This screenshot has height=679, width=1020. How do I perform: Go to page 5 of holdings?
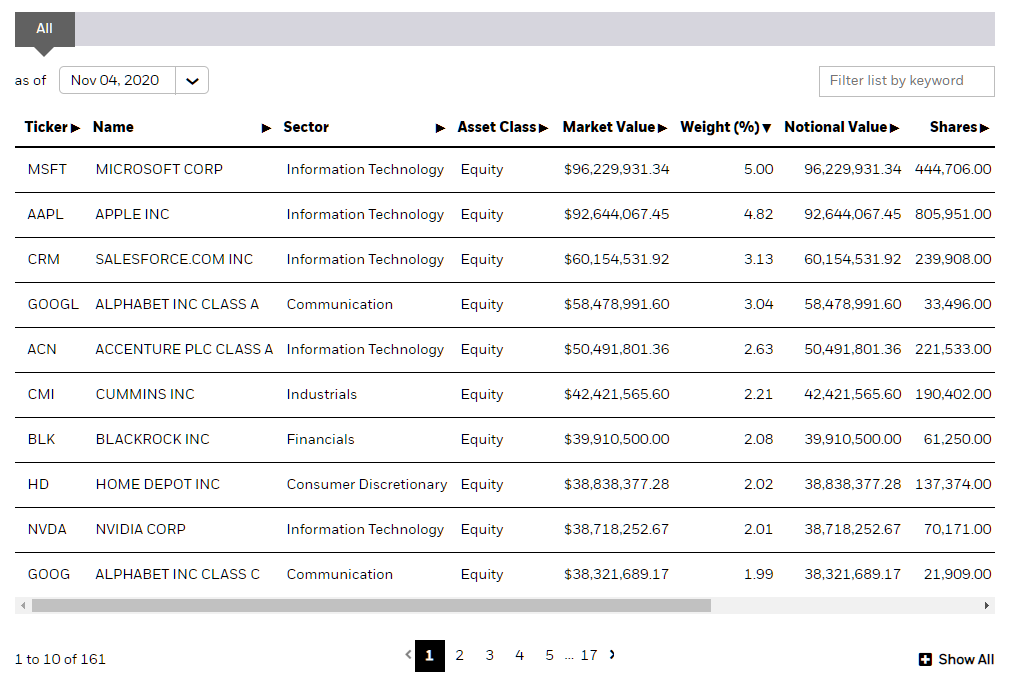coord(549,655)
